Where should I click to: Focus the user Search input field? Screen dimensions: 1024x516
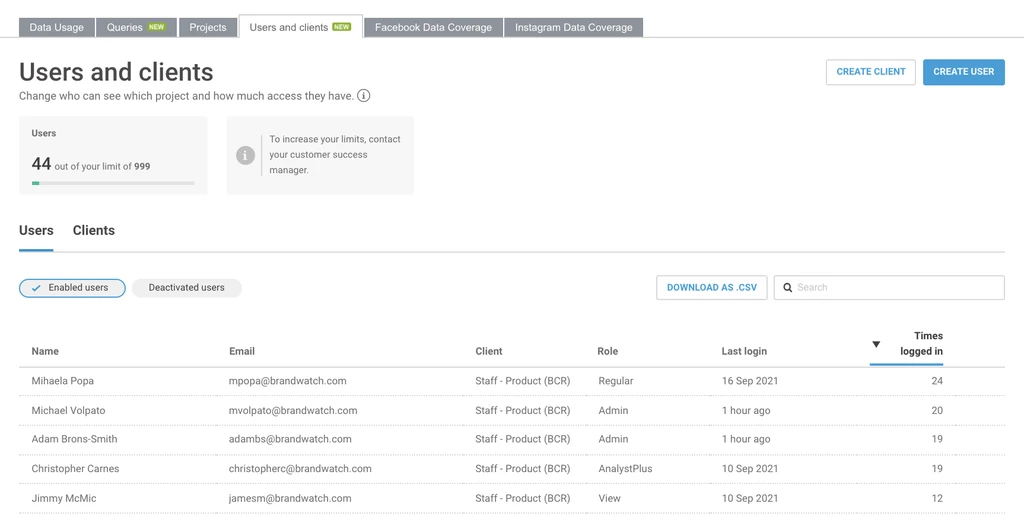896,288
